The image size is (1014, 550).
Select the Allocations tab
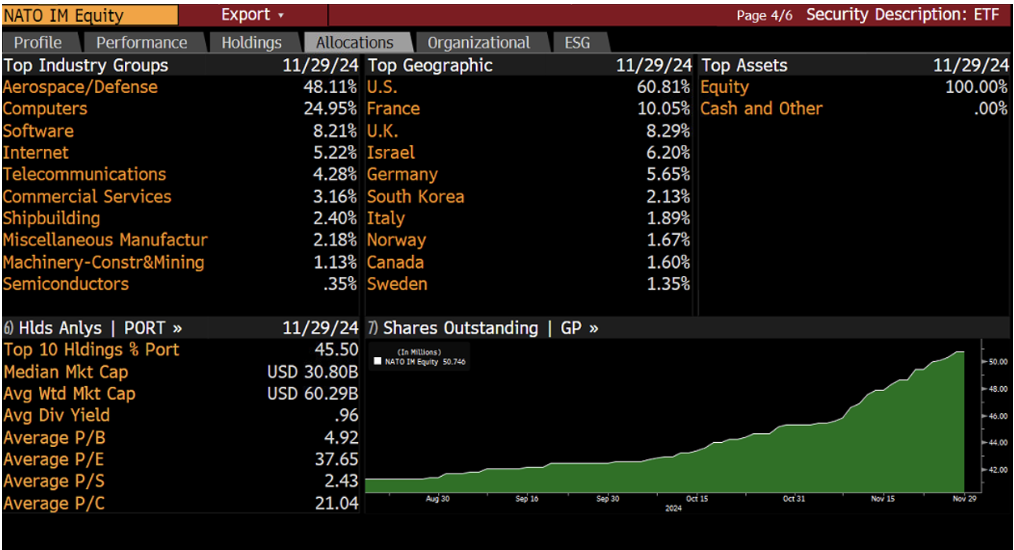[354, 43]
